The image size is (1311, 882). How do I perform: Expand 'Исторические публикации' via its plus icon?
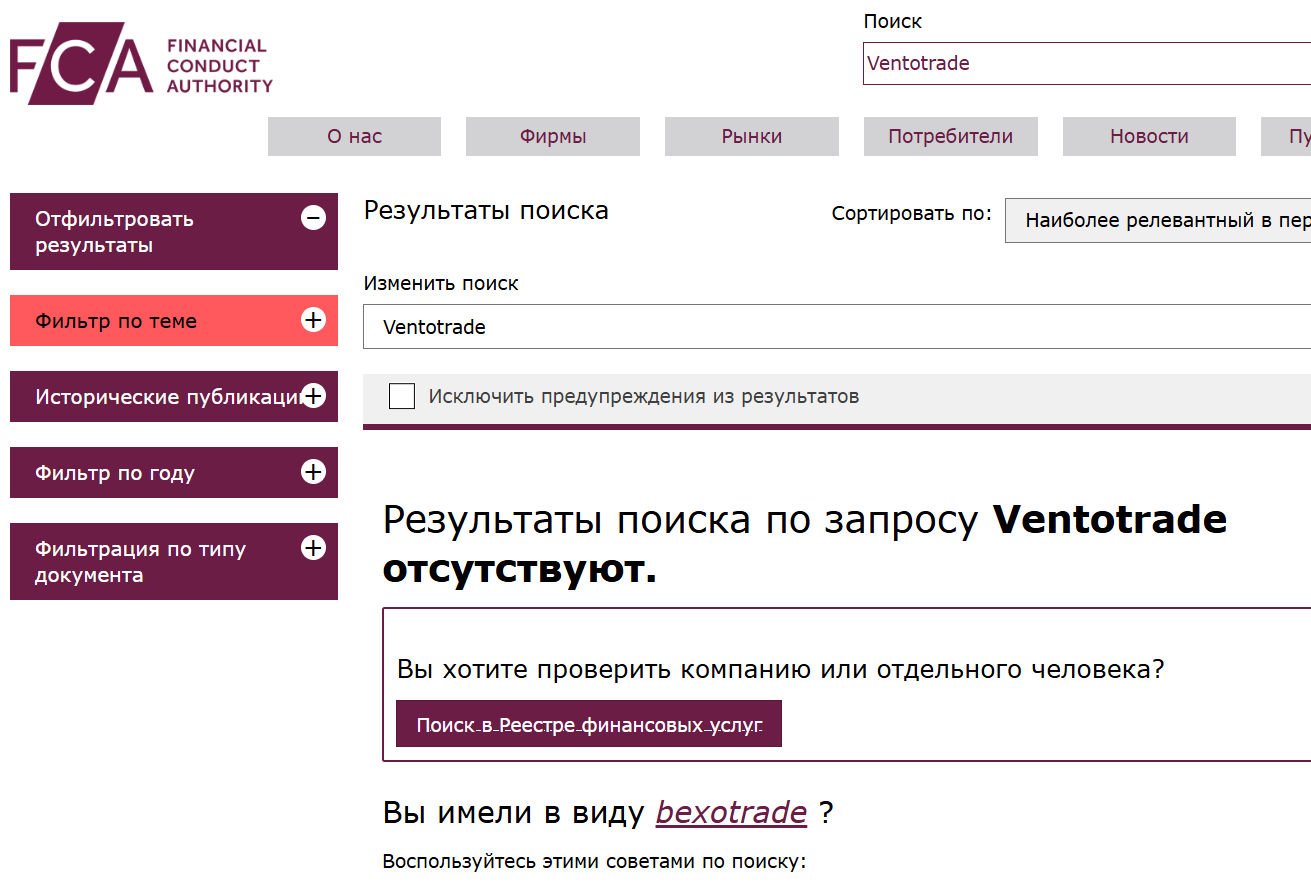(314, 396)
